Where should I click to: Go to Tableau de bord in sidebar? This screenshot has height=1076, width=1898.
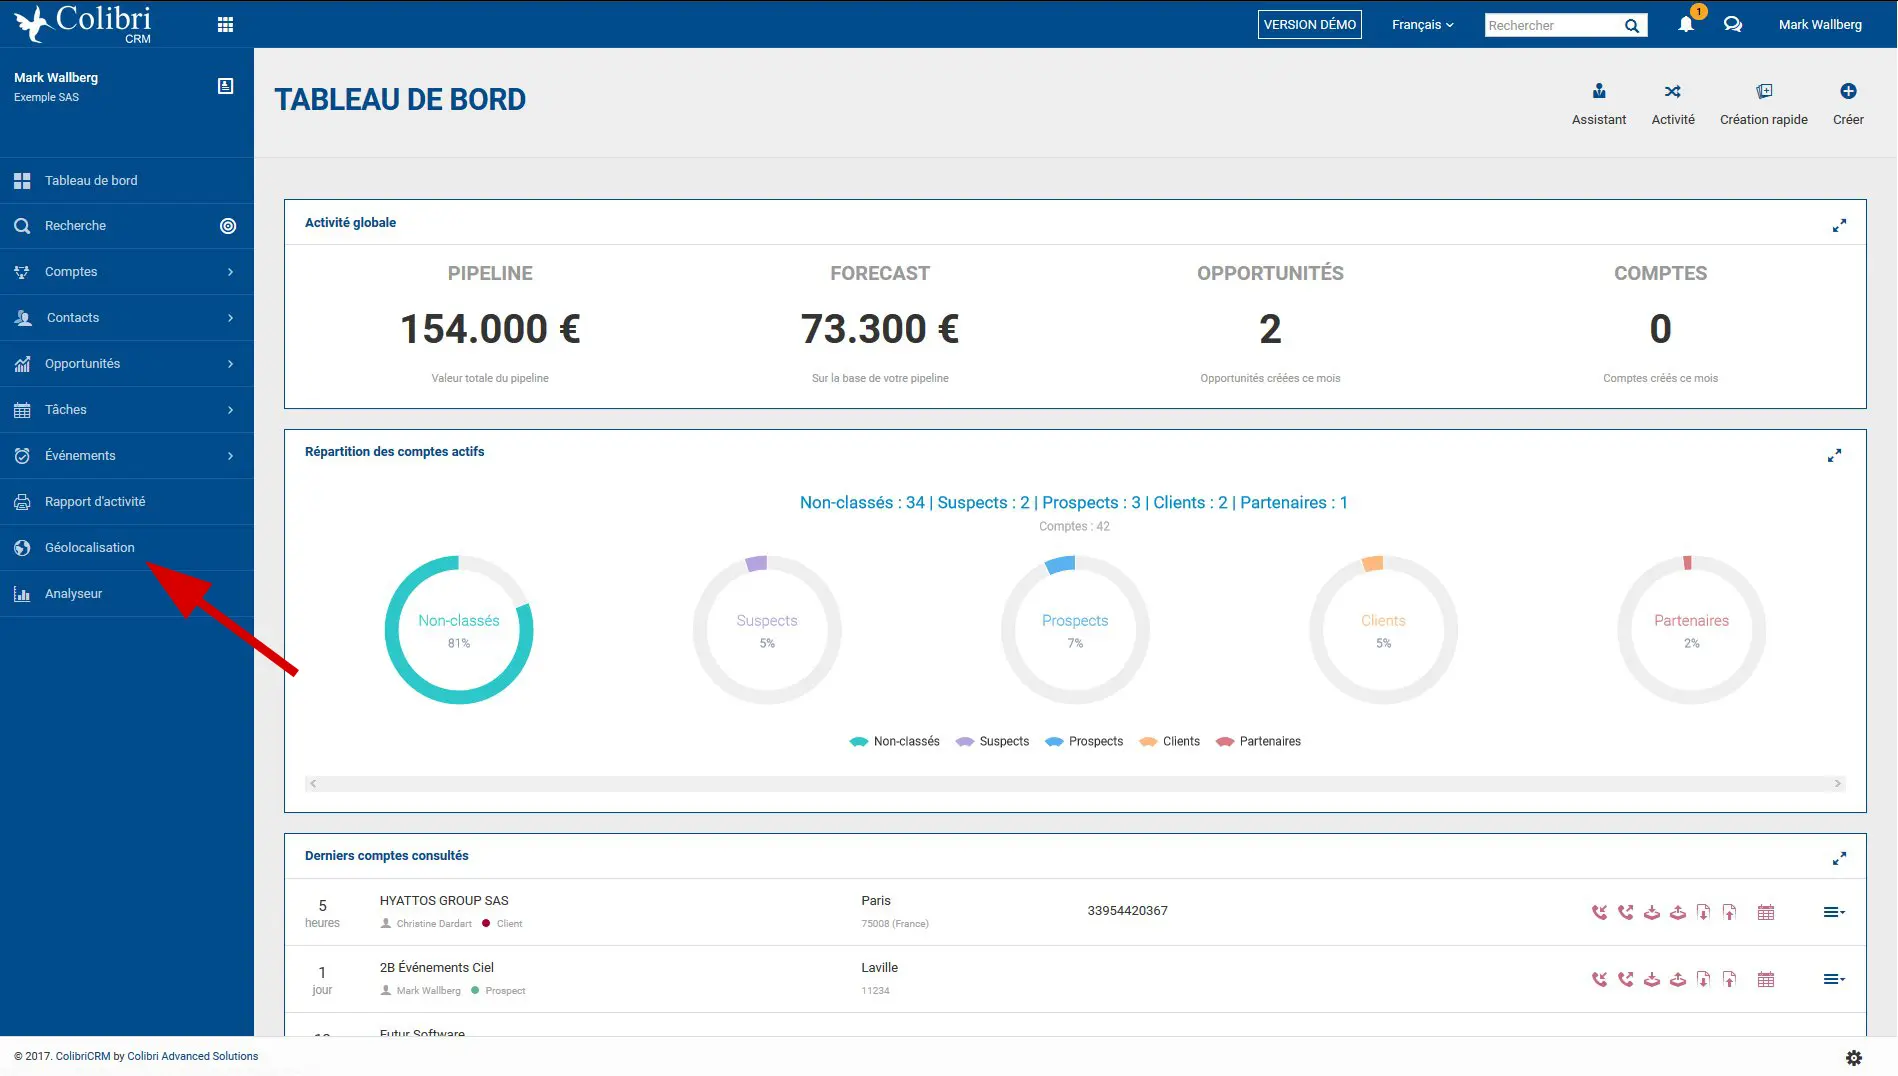[127, 181]
